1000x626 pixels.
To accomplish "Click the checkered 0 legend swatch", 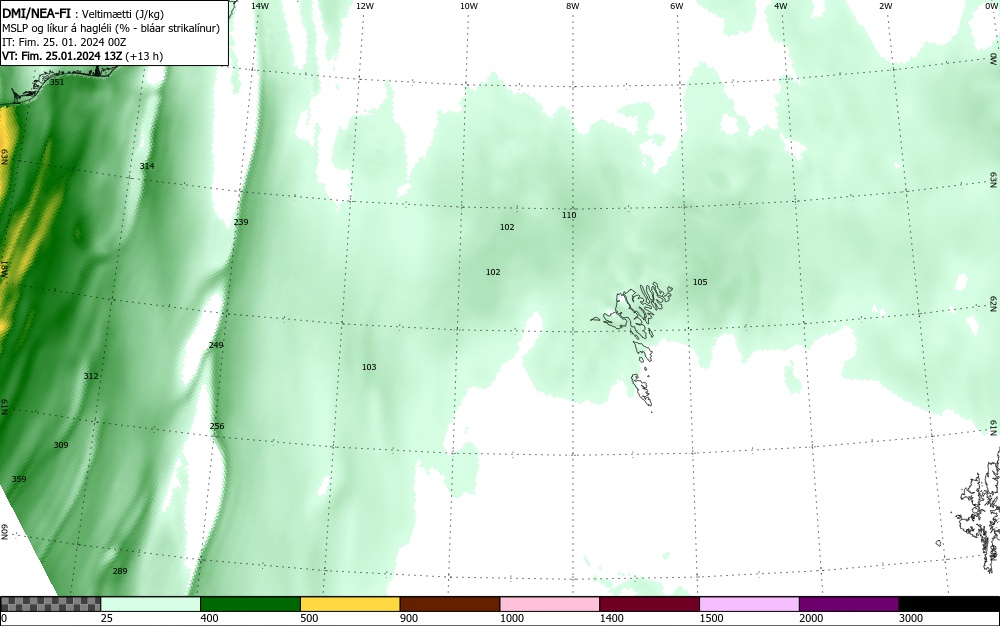I will pos(50,604).
